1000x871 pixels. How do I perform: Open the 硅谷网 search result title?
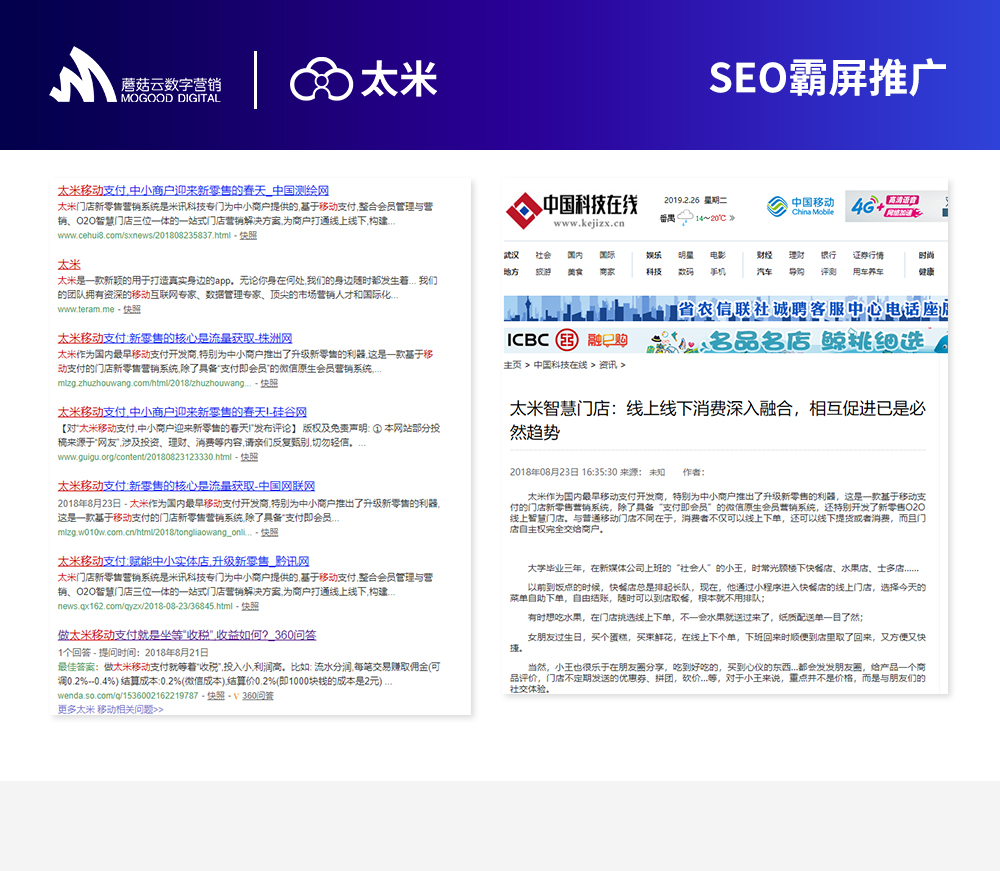[182, 412]
